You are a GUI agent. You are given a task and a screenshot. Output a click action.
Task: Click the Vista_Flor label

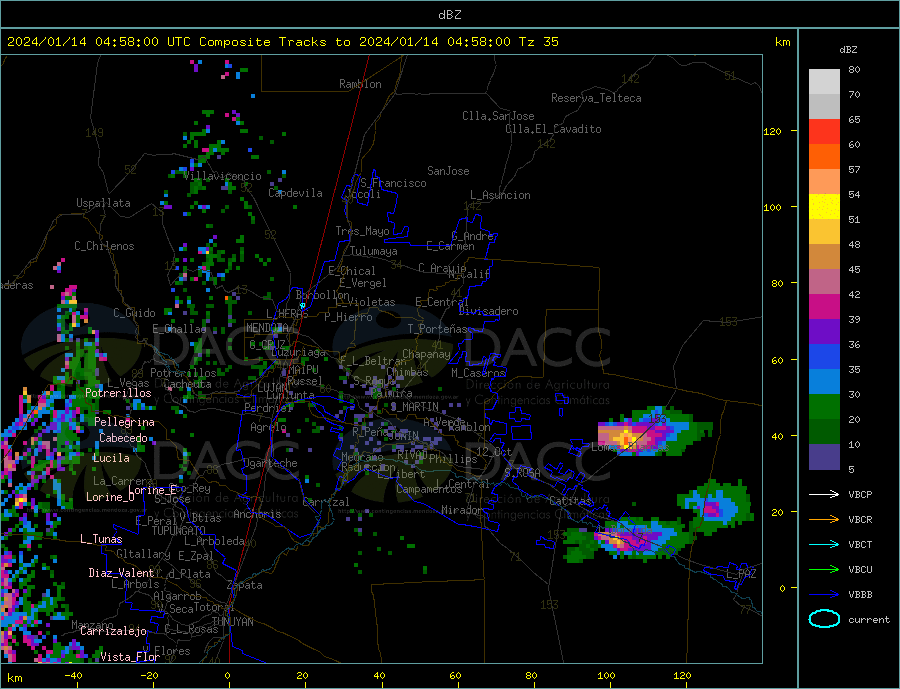tap(130, 657)
